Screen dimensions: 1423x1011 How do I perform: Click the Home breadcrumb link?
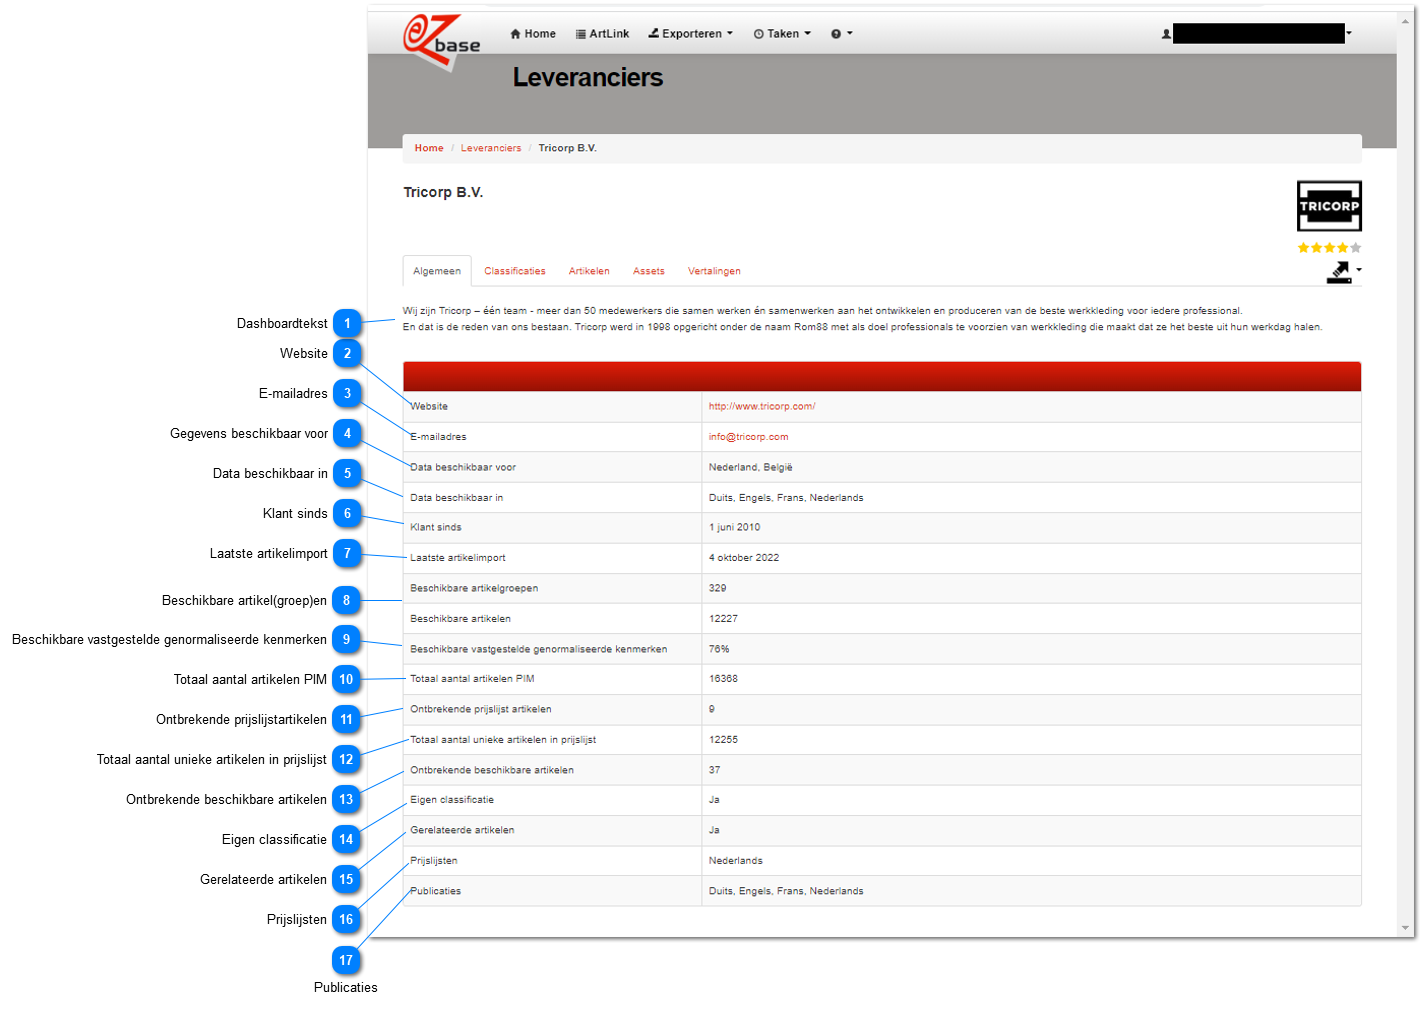(x=429, y=148)
